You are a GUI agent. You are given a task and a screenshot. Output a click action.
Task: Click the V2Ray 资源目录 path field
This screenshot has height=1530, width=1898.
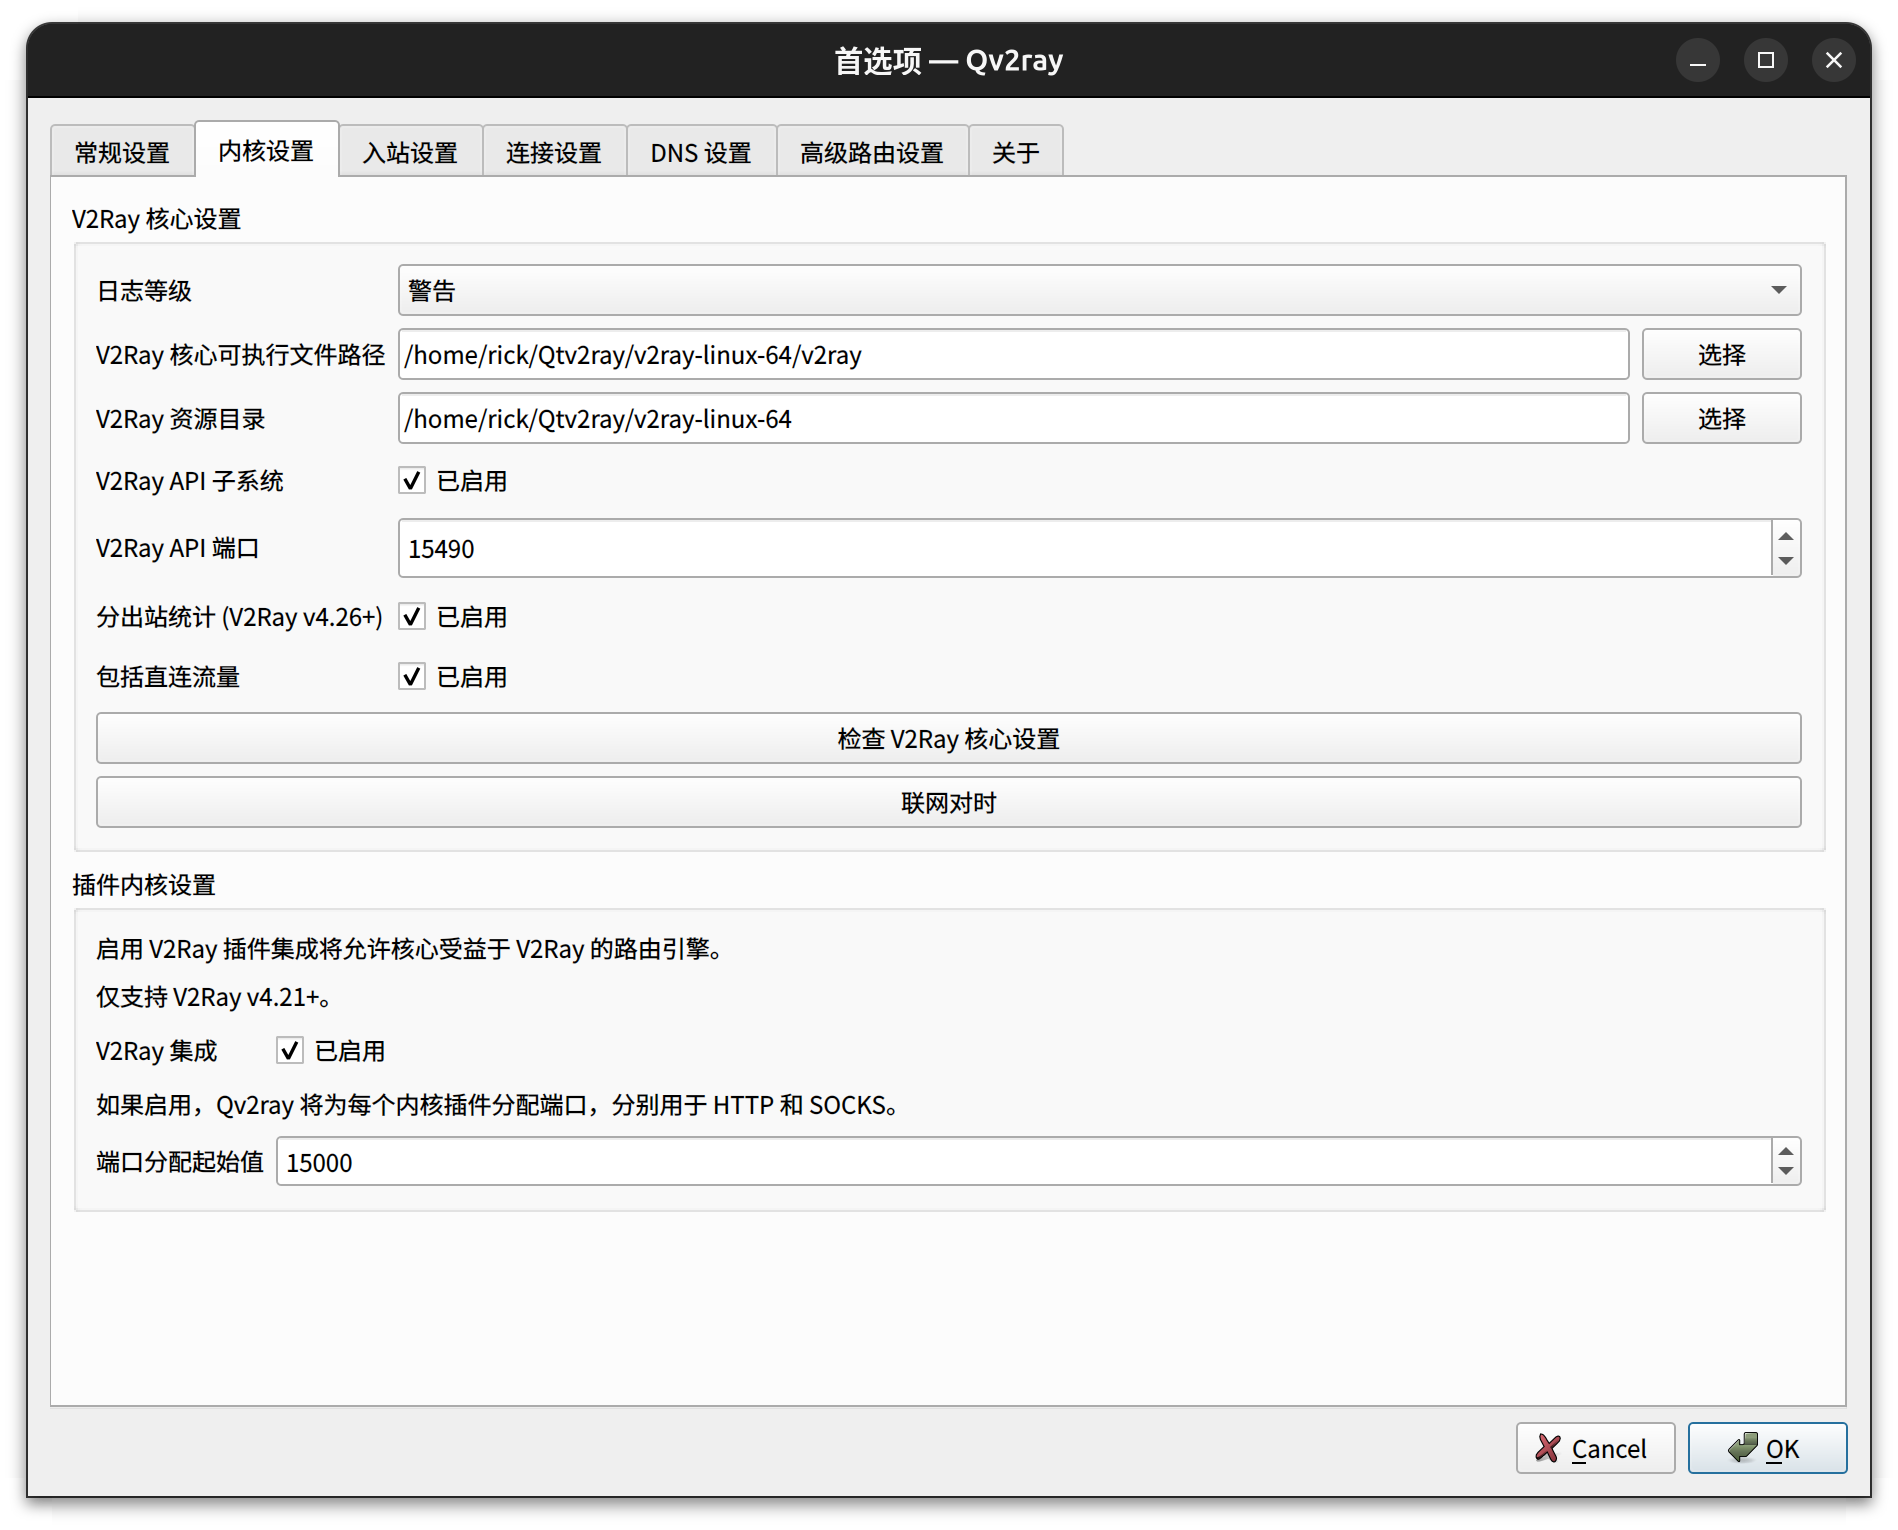click(1013, 418)
